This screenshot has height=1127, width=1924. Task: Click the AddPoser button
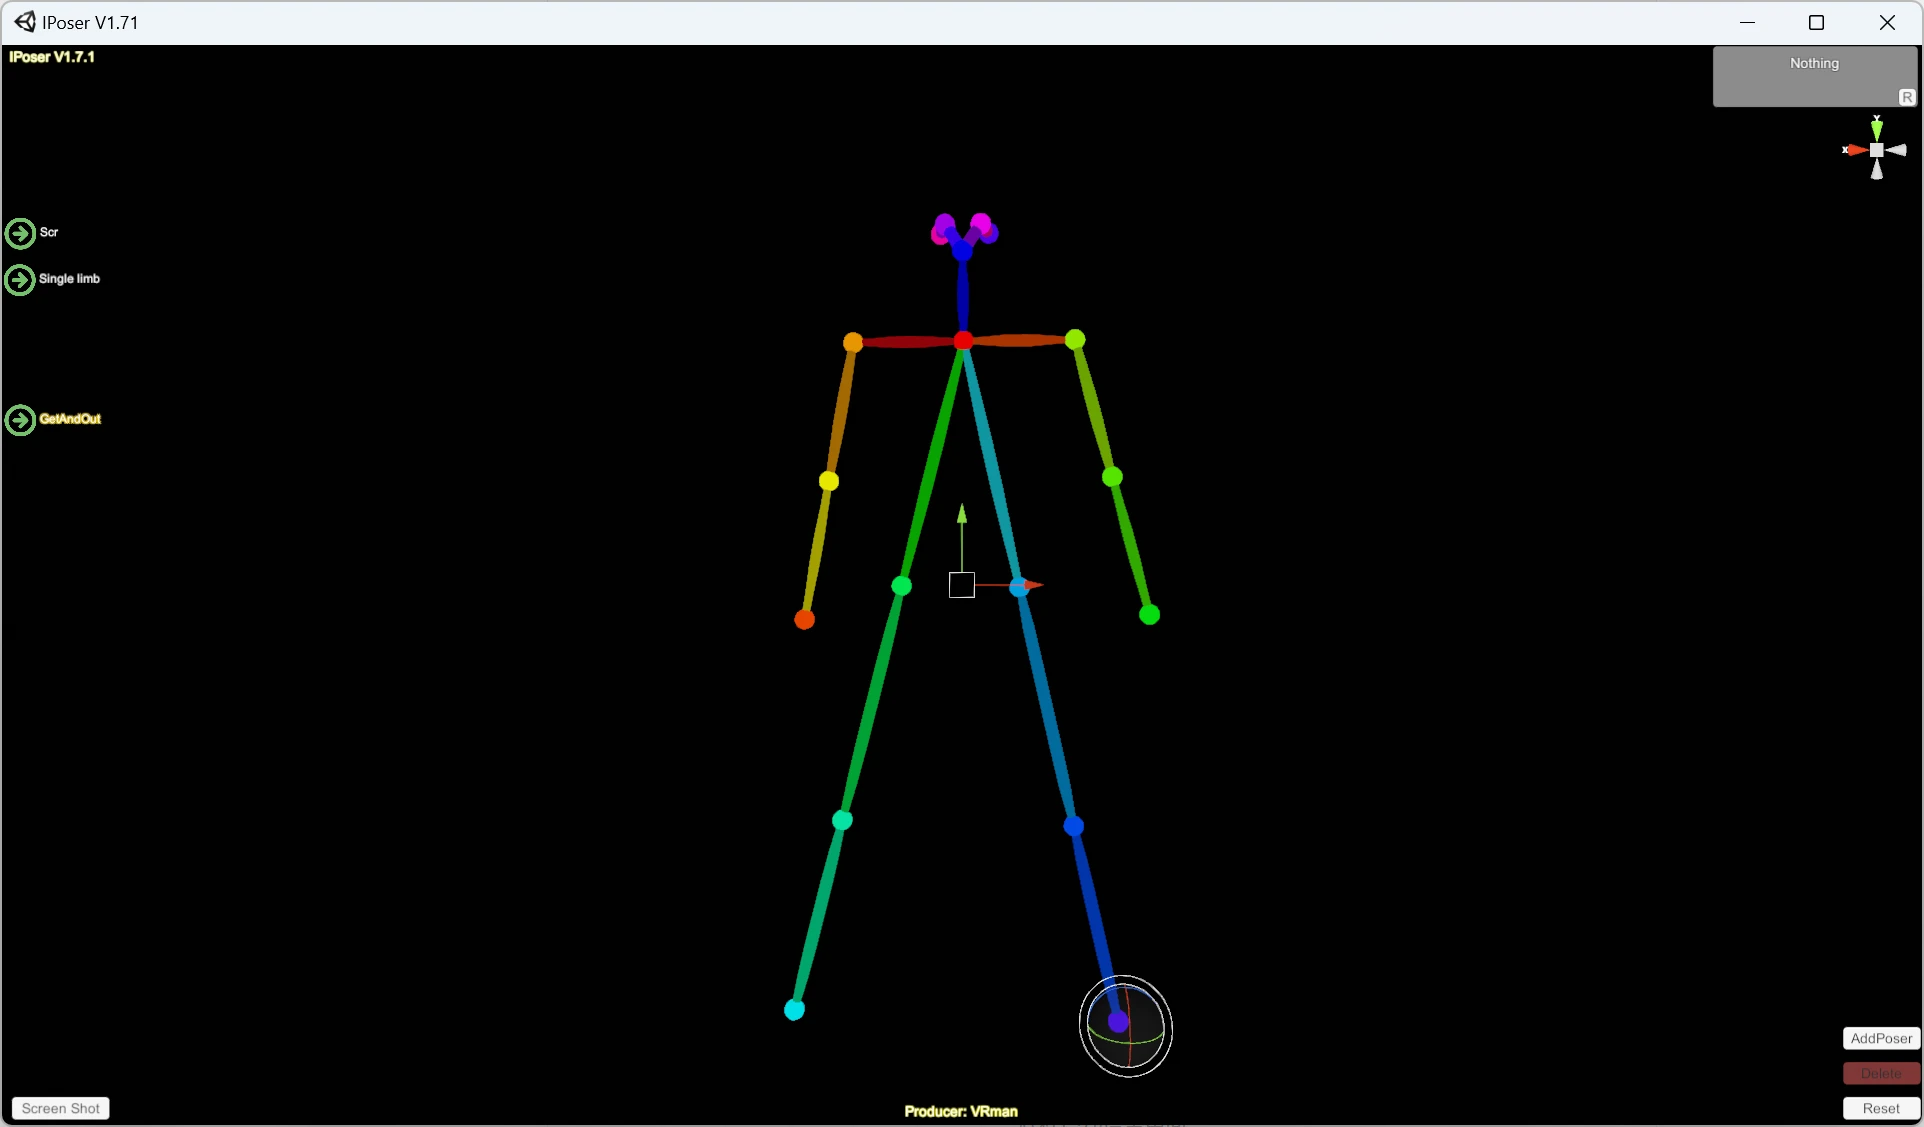(x=1880, y=1038)
